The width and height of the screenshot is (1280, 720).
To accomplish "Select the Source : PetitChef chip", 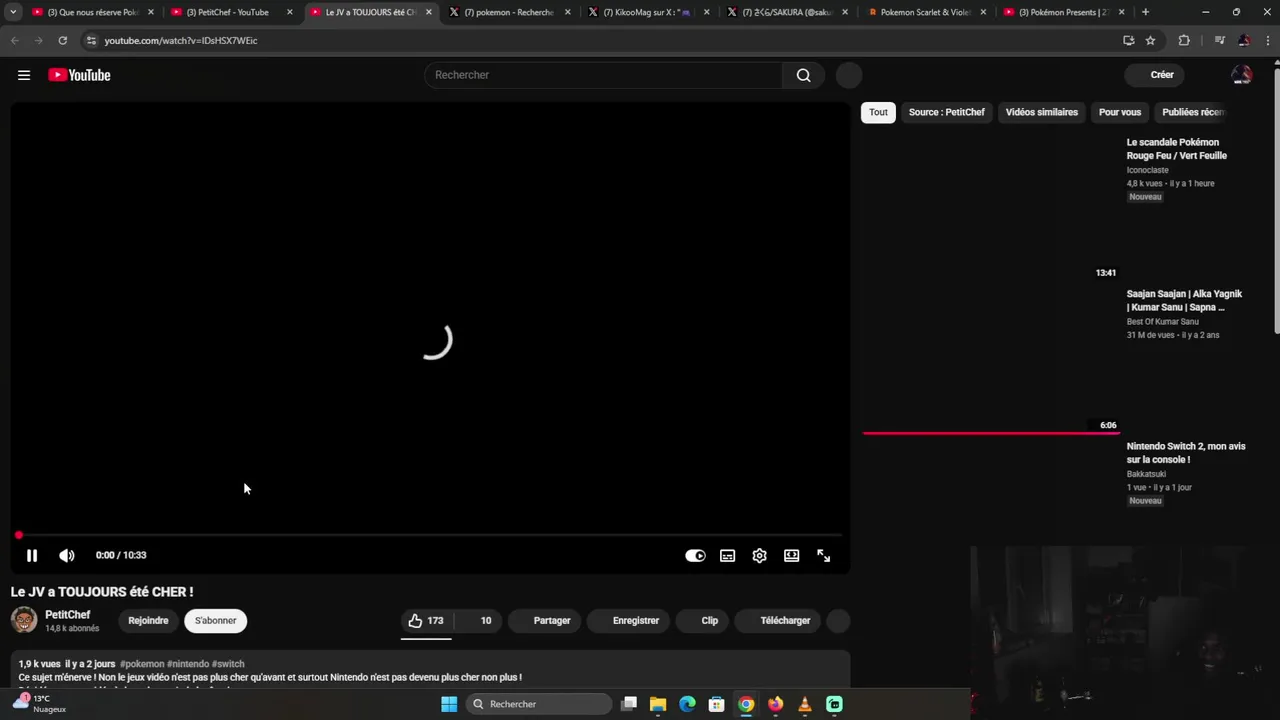I will pos(947,112).
